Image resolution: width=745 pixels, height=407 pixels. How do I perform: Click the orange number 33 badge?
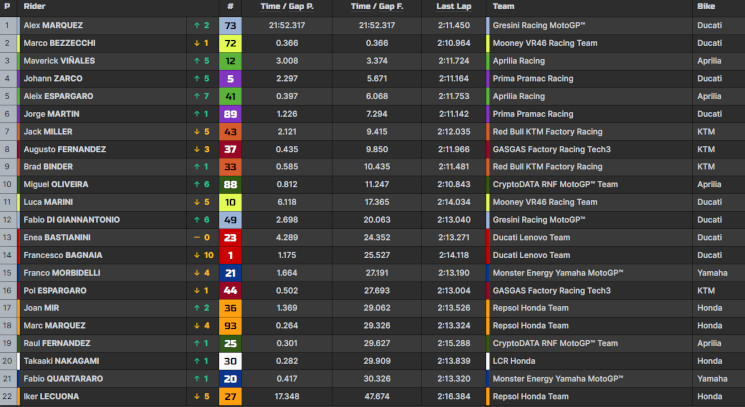pyautogui.click(x=230, y=167)
